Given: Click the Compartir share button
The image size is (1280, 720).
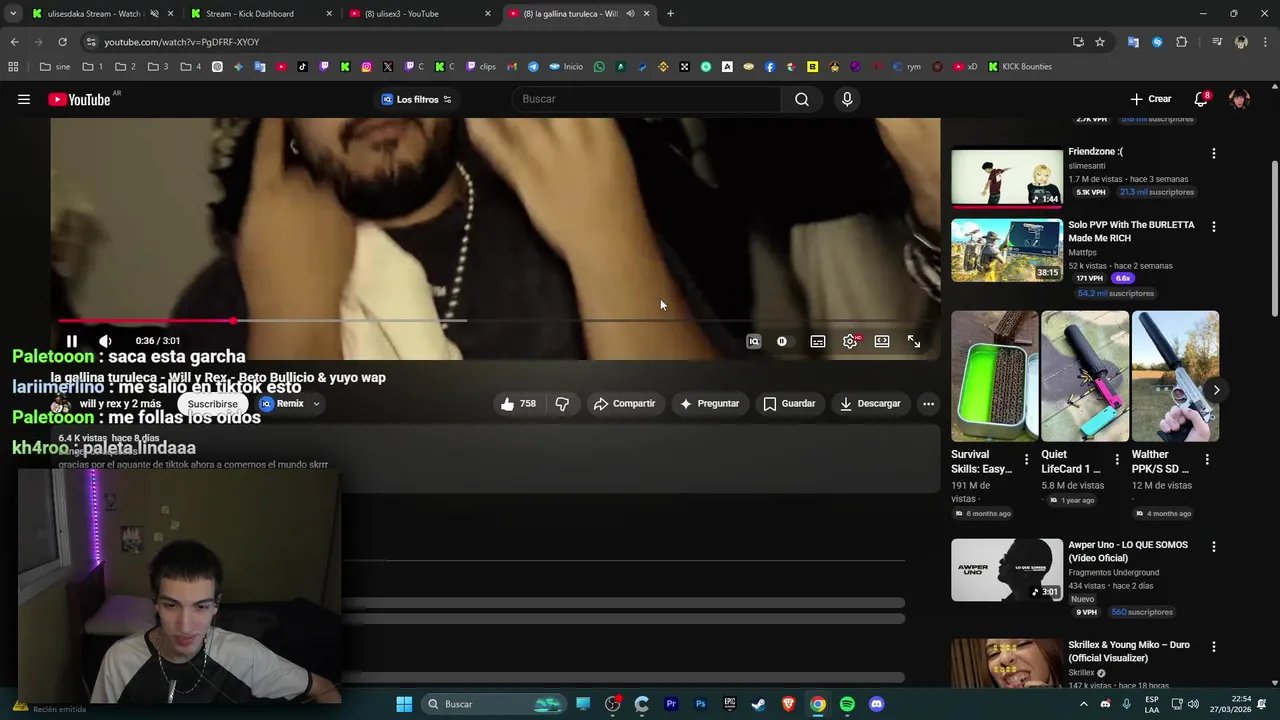Looking at the screenshot, I should [x=624, y=404].
